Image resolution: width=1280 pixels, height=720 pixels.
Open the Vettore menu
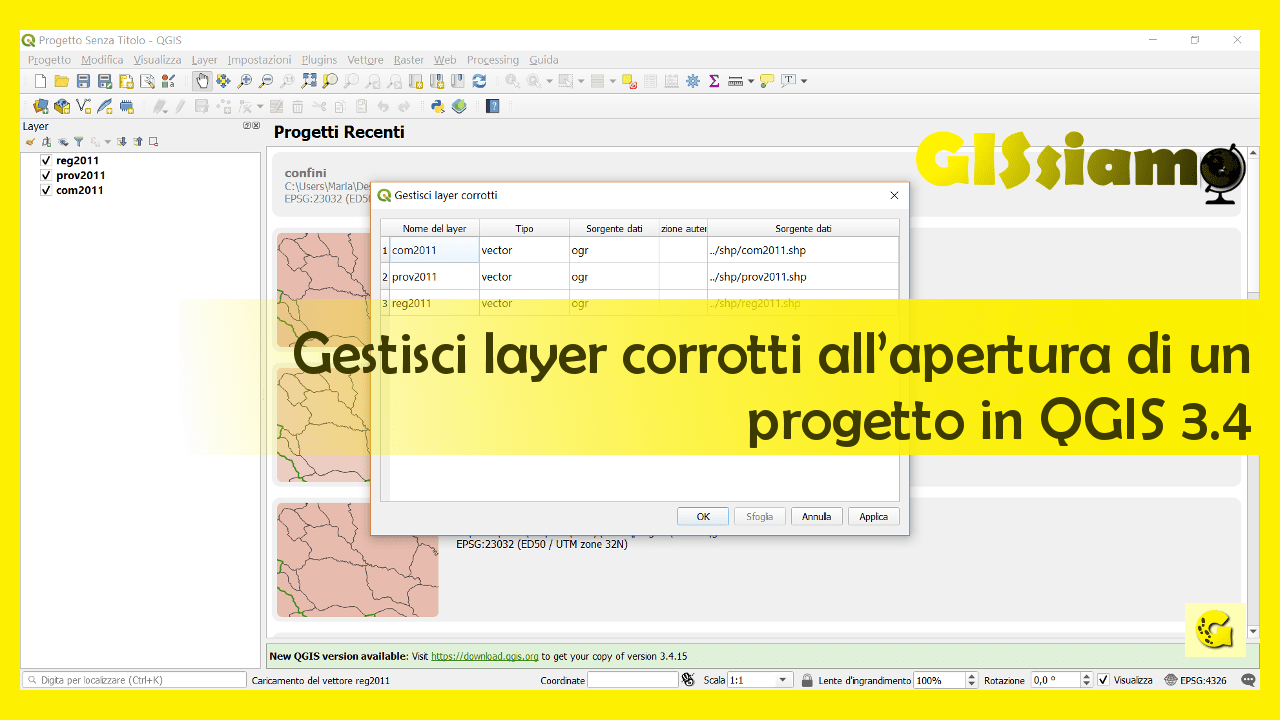pos(365,60)
